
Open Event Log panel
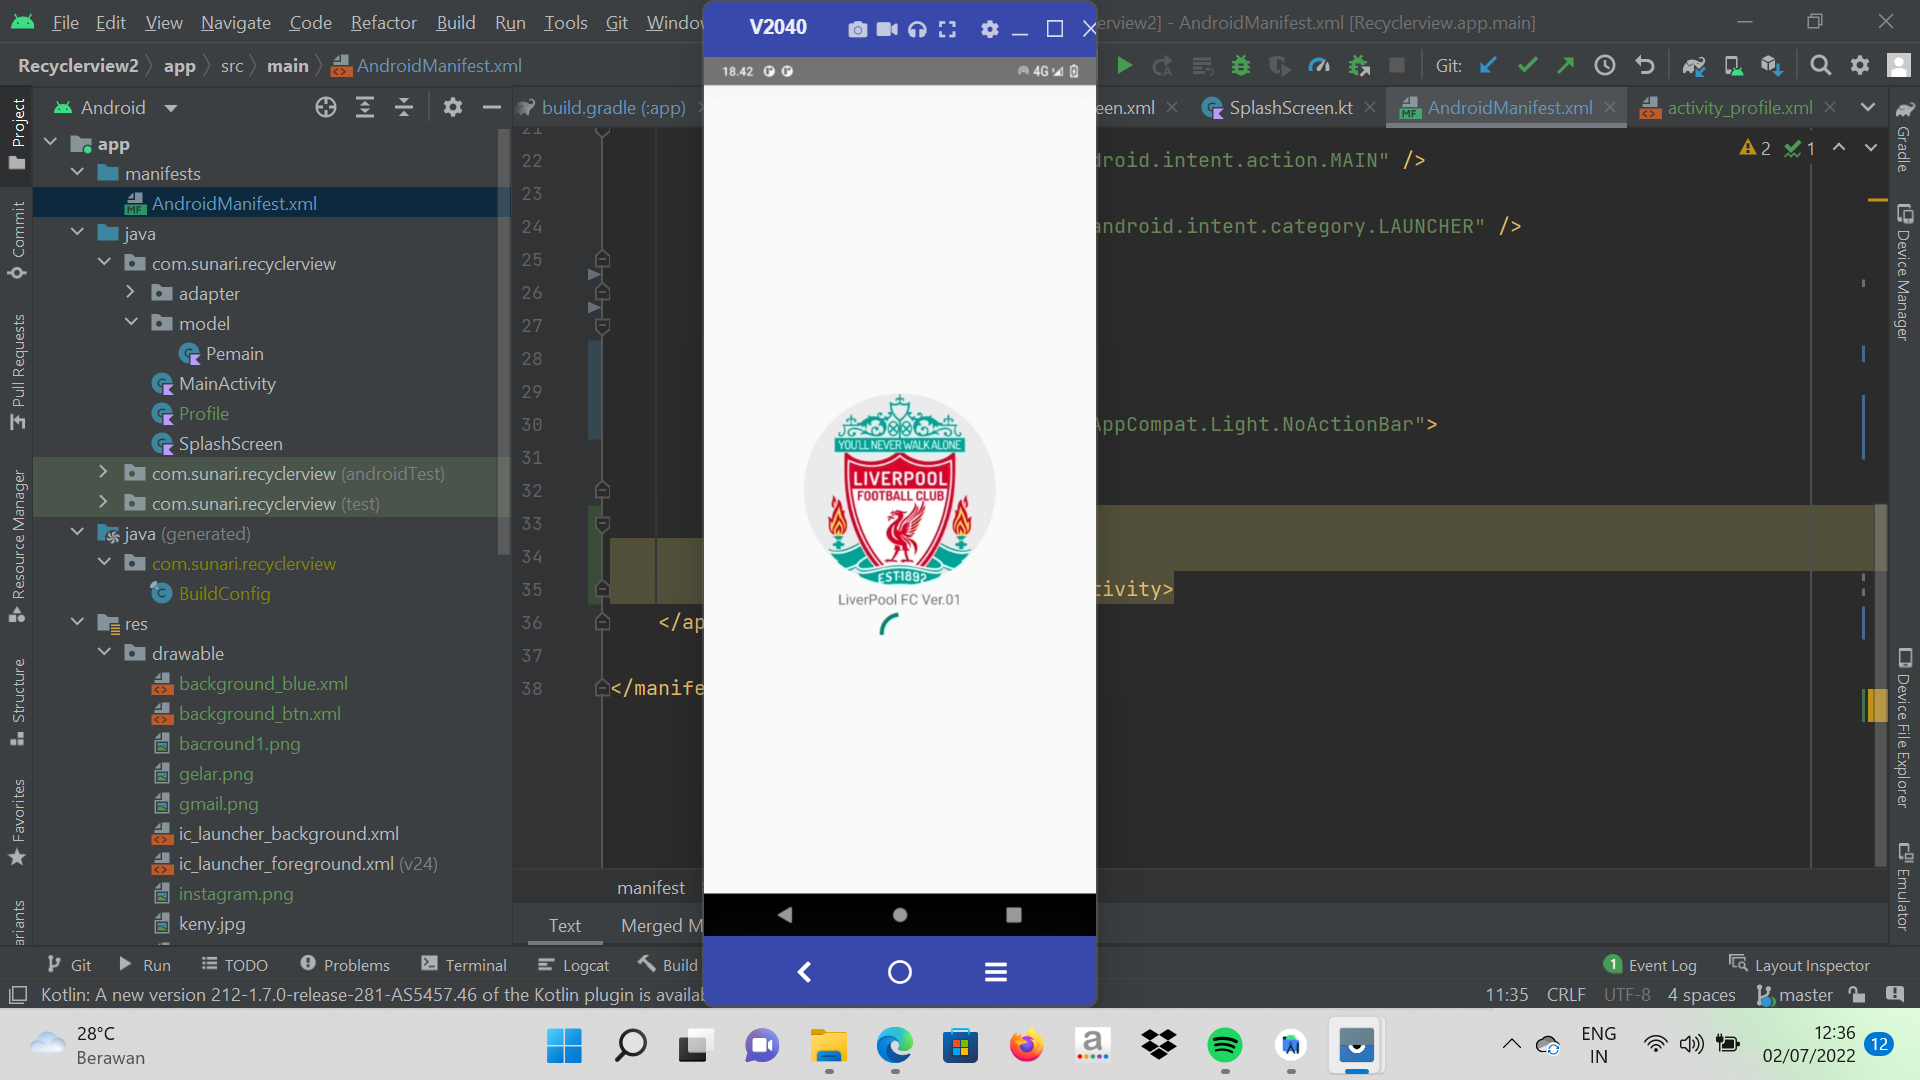[1650, 965]
